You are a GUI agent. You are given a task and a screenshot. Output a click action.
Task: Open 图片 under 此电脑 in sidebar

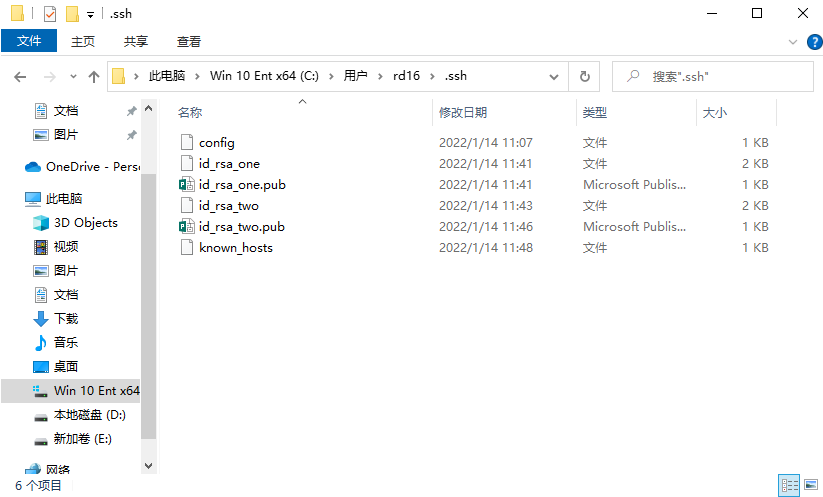coord(66,271)
